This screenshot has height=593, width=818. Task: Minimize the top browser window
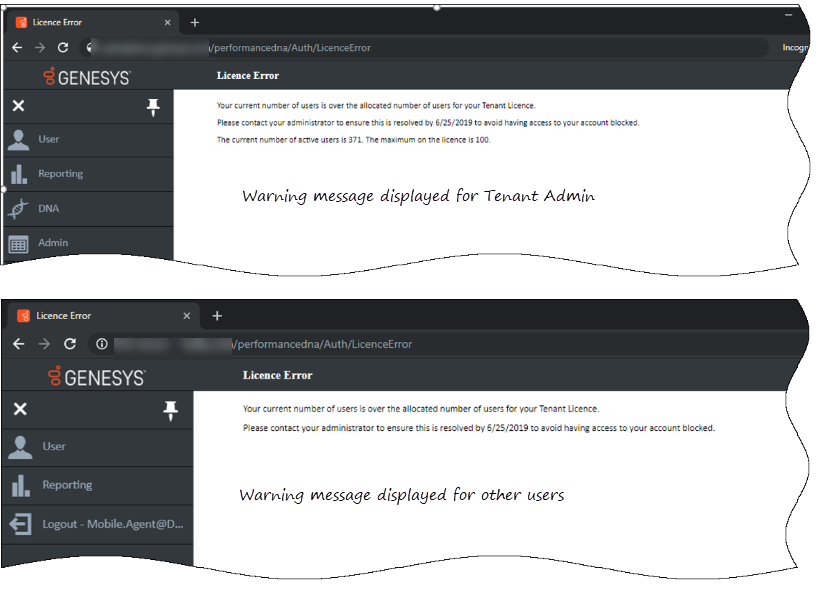point(789,15)
